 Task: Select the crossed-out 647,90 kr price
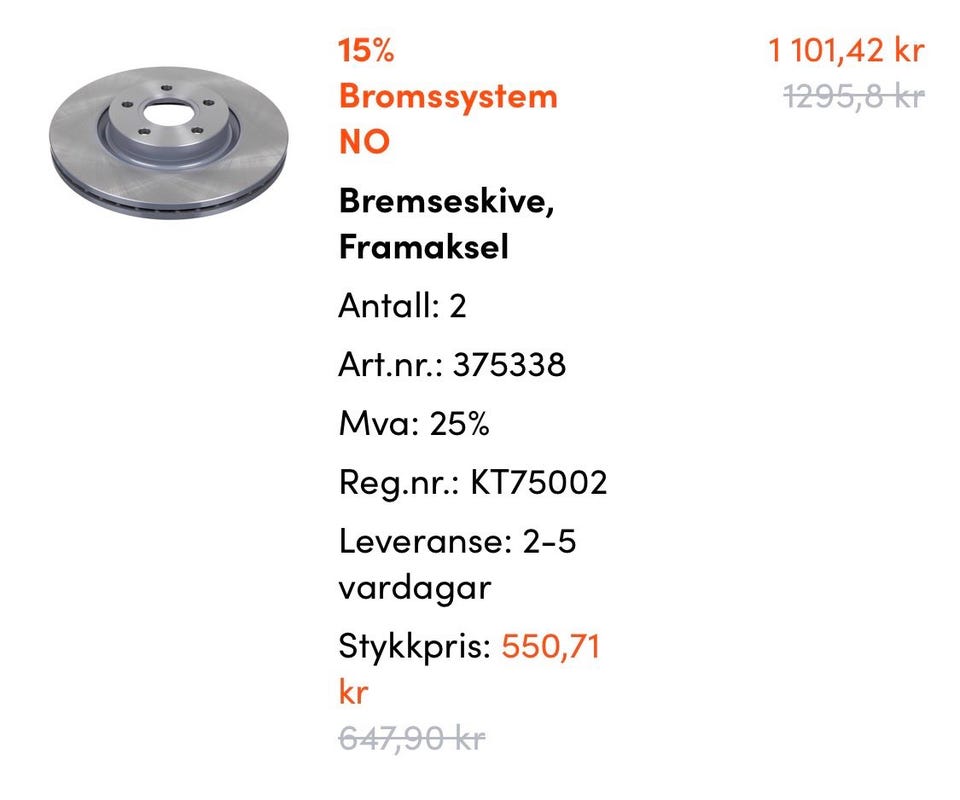pos(411,738)
